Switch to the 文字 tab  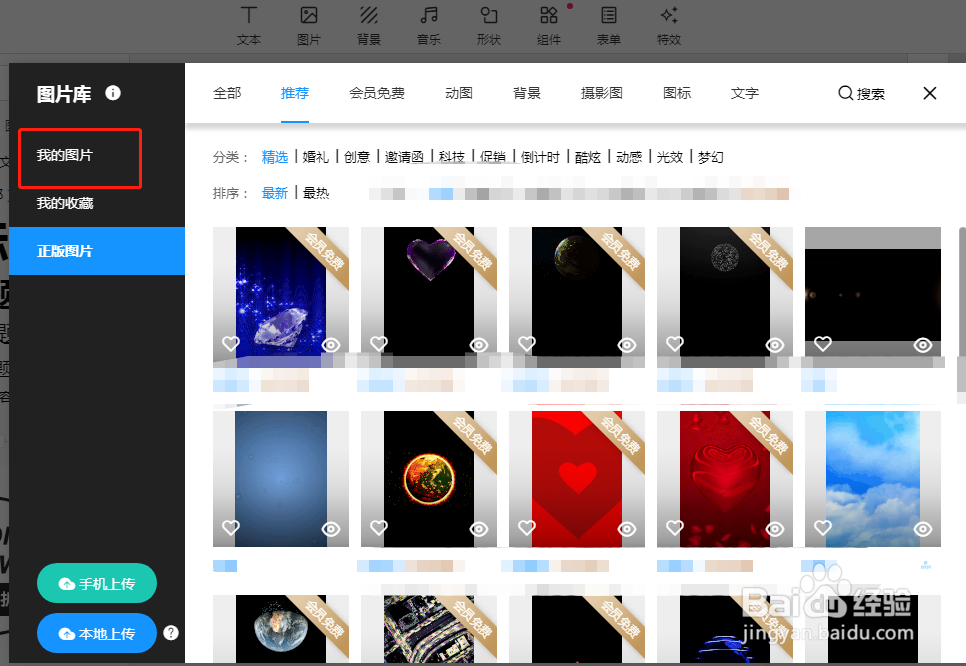tap(744, 93)
